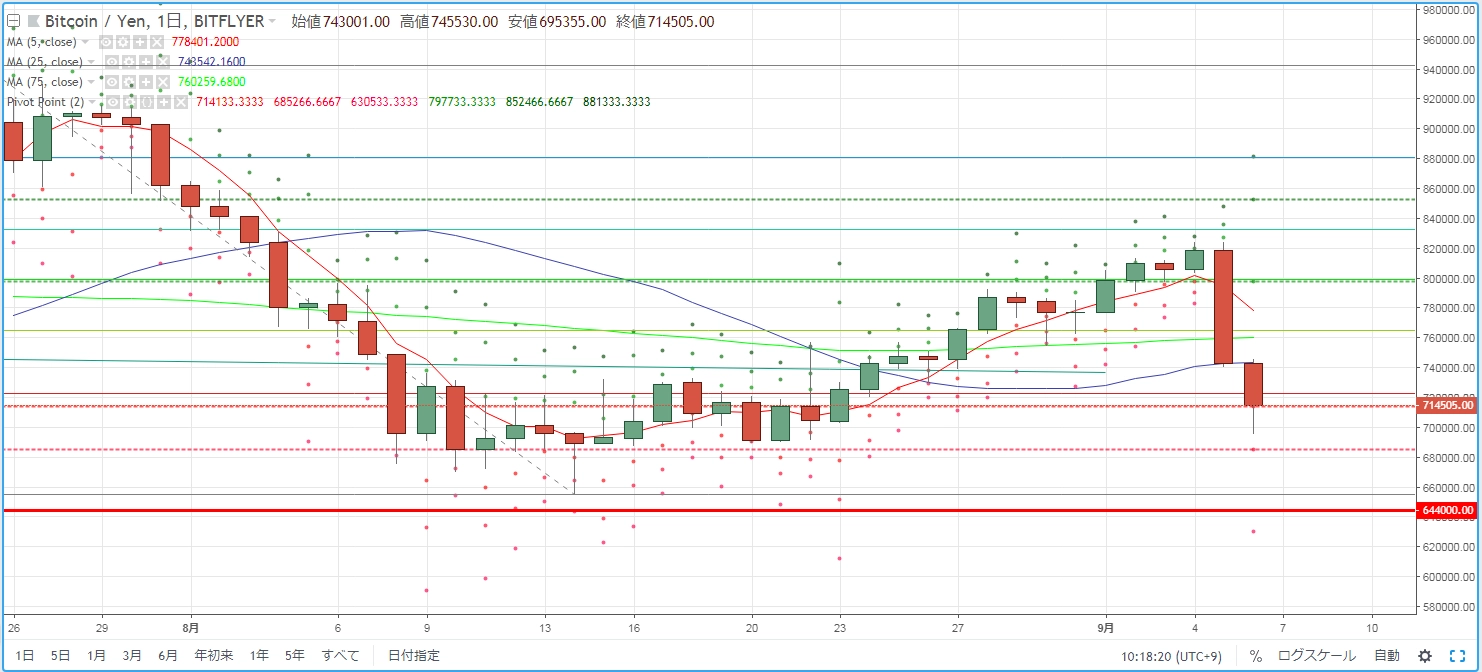1482x672 pixels.
Task: Toggle visibility eye of Pivot Point (2)
Action: [113, 102]
